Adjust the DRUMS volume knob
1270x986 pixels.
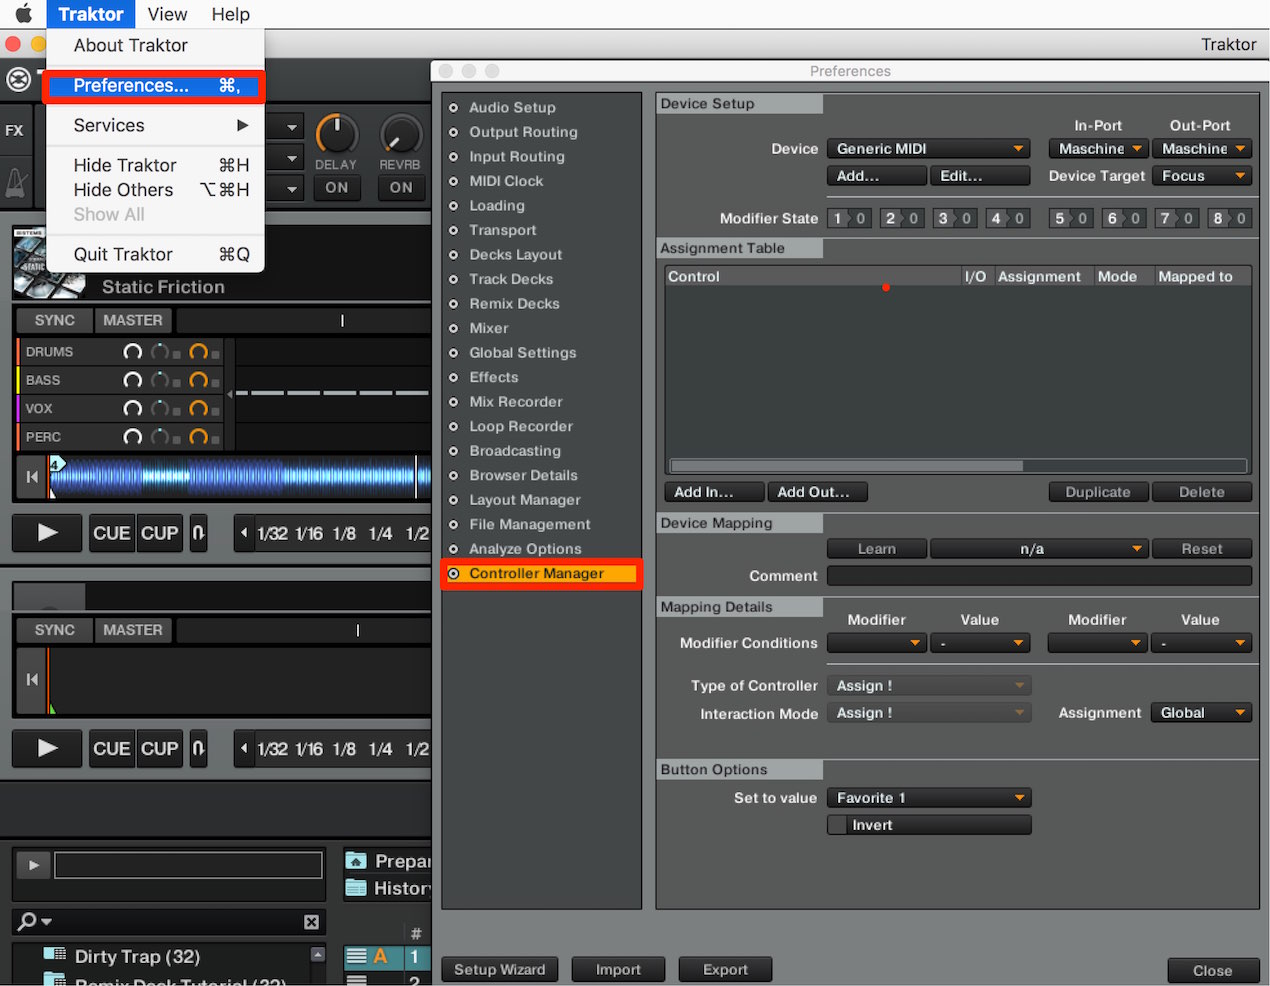(x=132, y=352)
